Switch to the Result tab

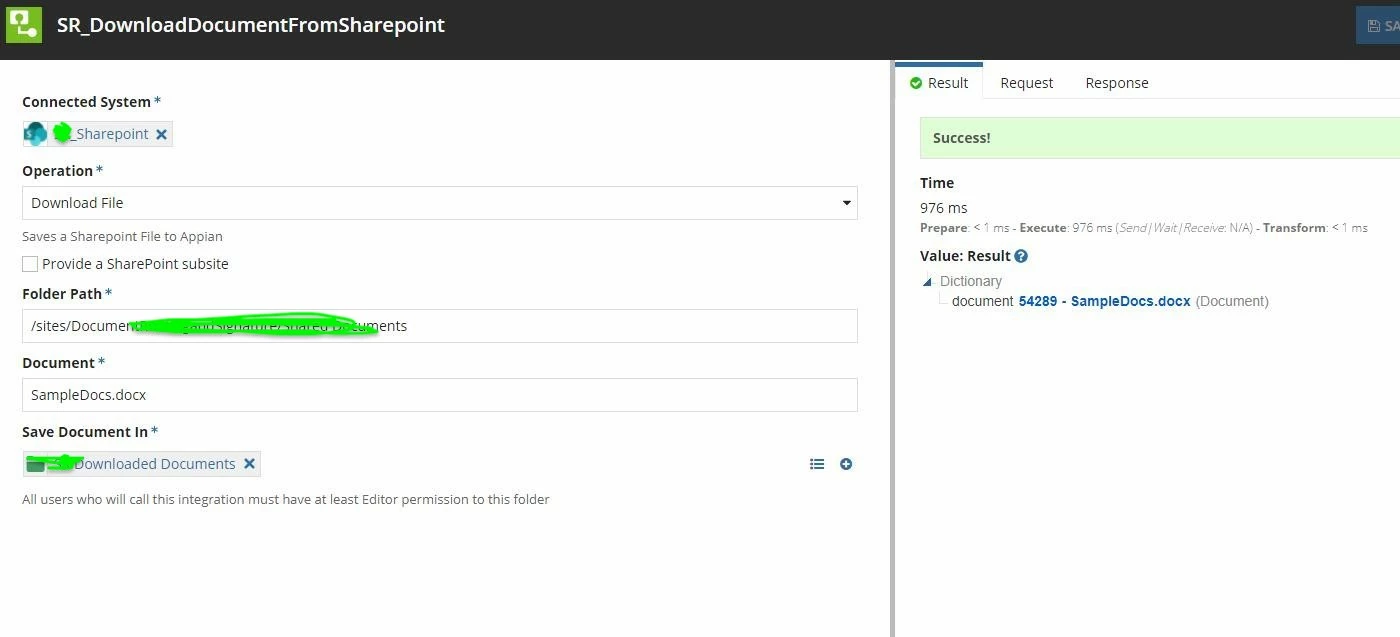coord(939,82)
